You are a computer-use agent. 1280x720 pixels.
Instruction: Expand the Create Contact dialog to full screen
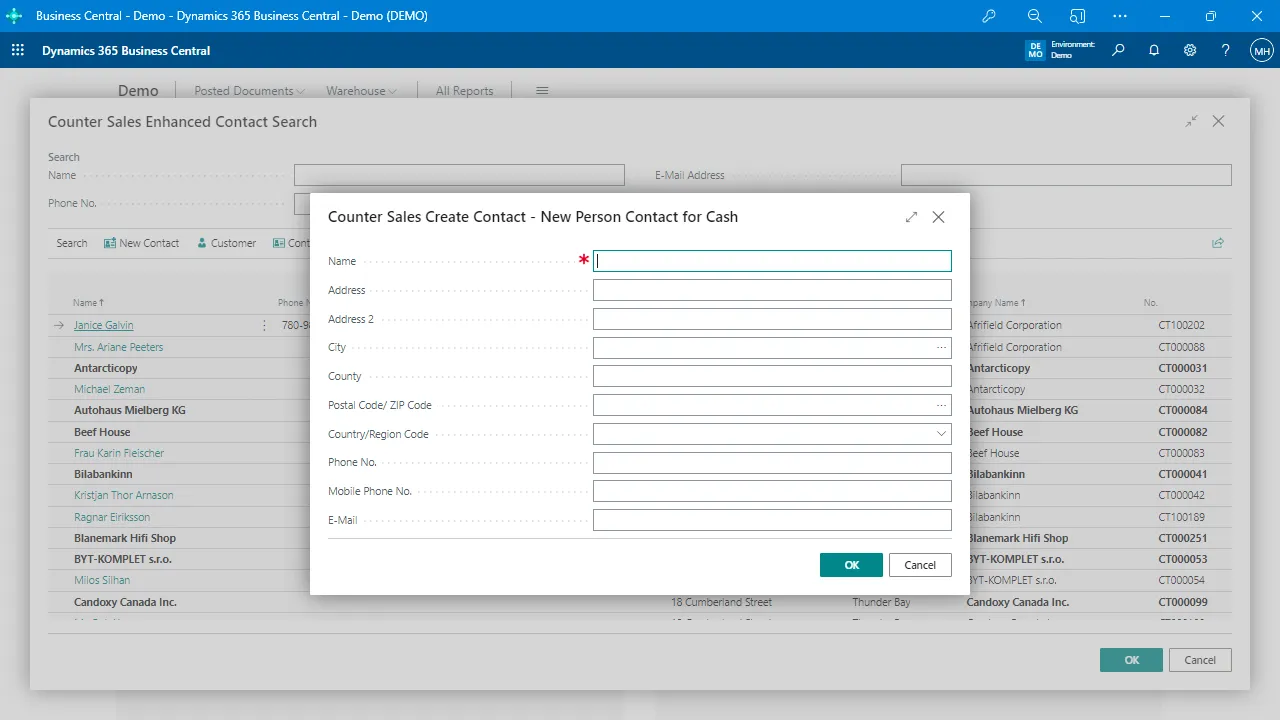[x=911, y=217]
